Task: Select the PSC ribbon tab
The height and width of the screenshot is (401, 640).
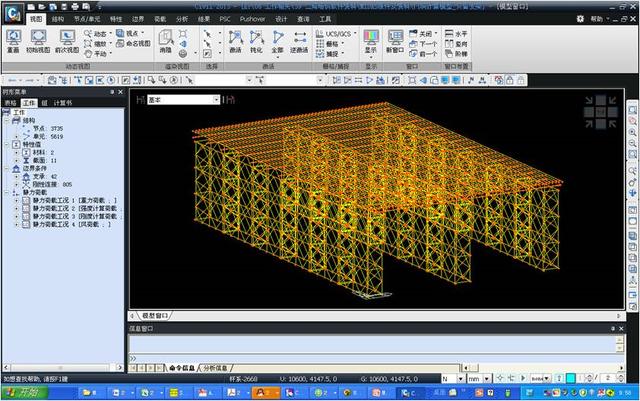Action: coord(224,19)
